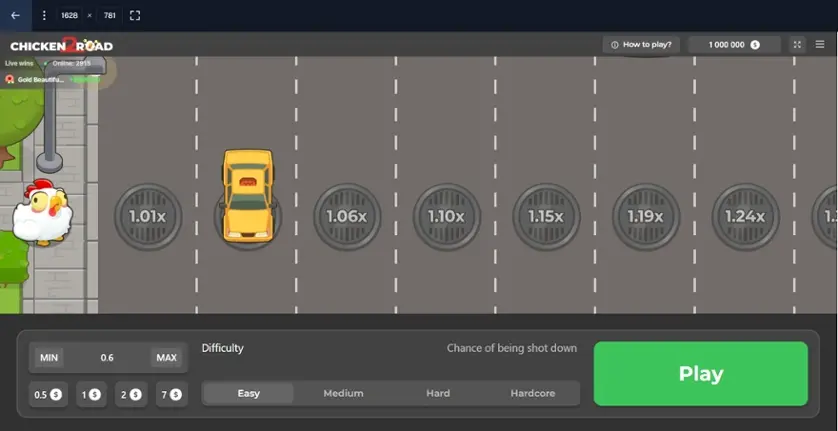Click the 1.10x manhole multiplier
This screenshot has width=838, height=431.
coord(446,216)
